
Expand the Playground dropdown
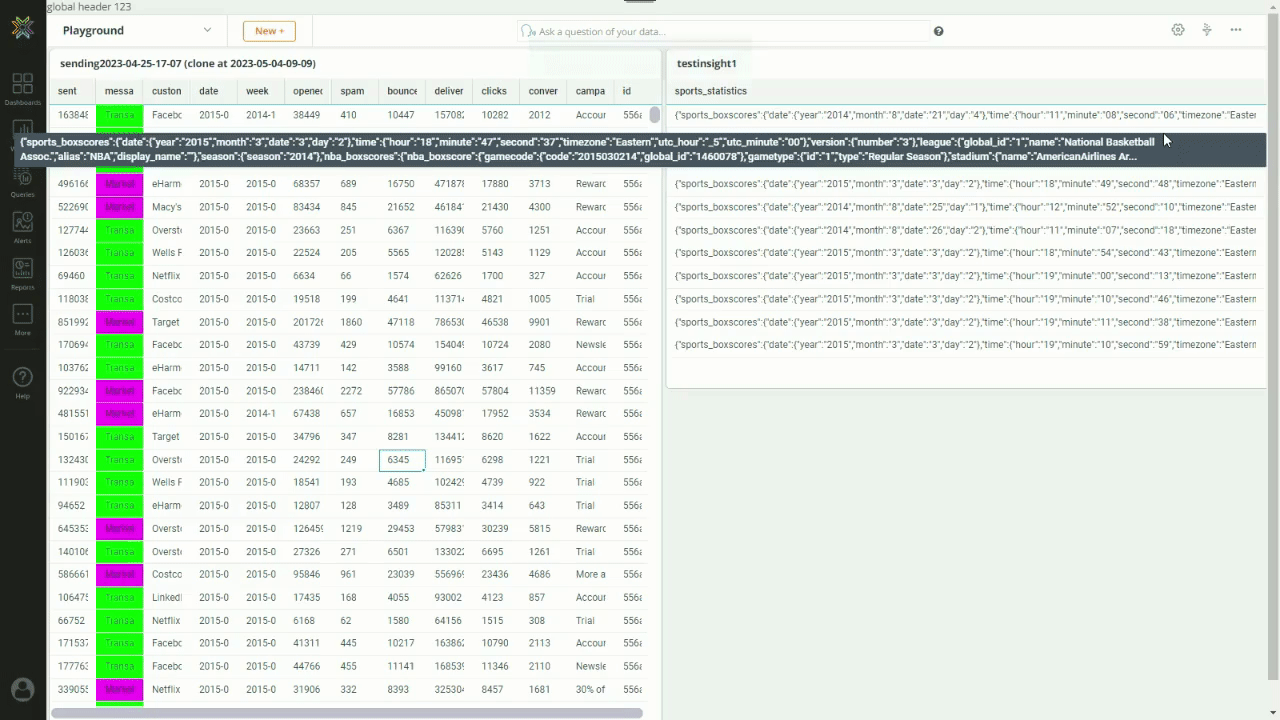click(x=207, y=30)
